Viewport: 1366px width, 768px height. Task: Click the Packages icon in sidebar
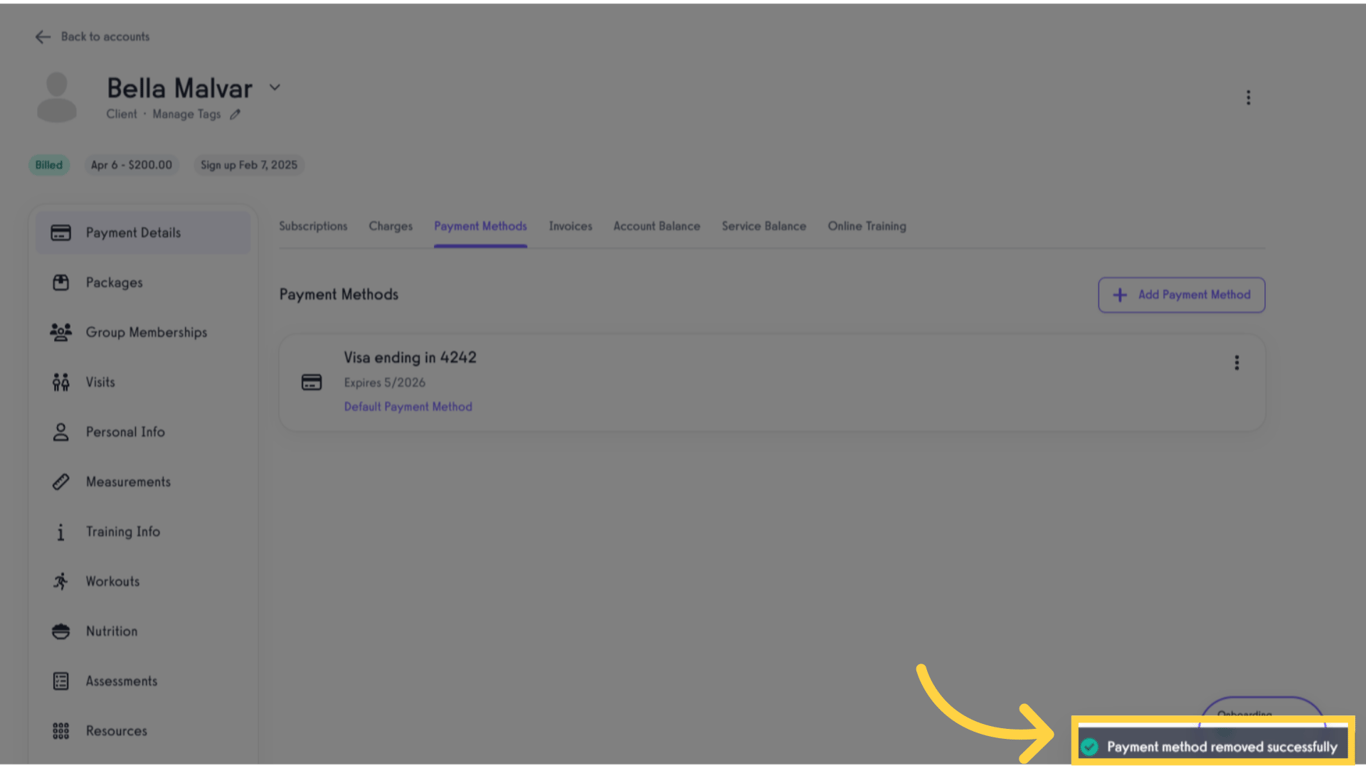point(60,282)
